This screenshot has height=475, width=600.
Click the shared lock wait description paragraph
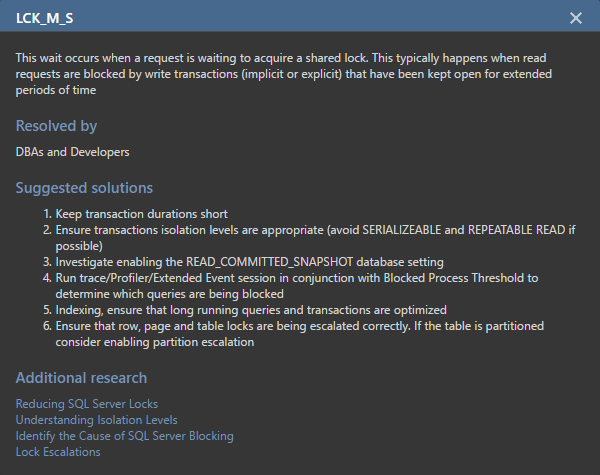click(x=284, y=74)
